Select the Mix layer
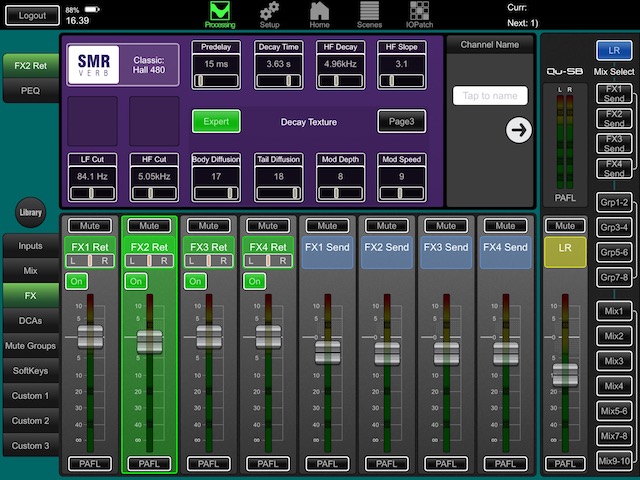This screenshot has width=640, height=480. pyautogui.click(x=31, y=271)
